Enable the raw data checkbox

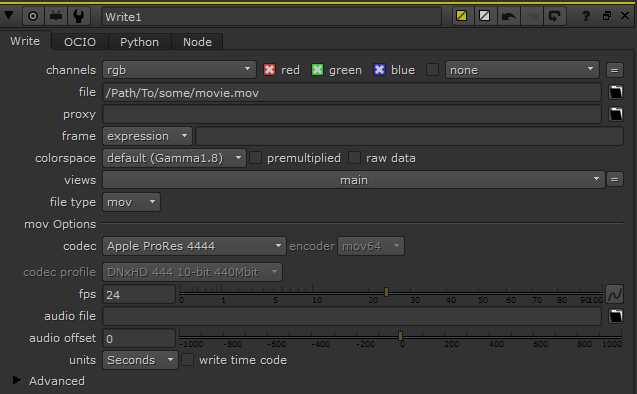coord(354,158)
